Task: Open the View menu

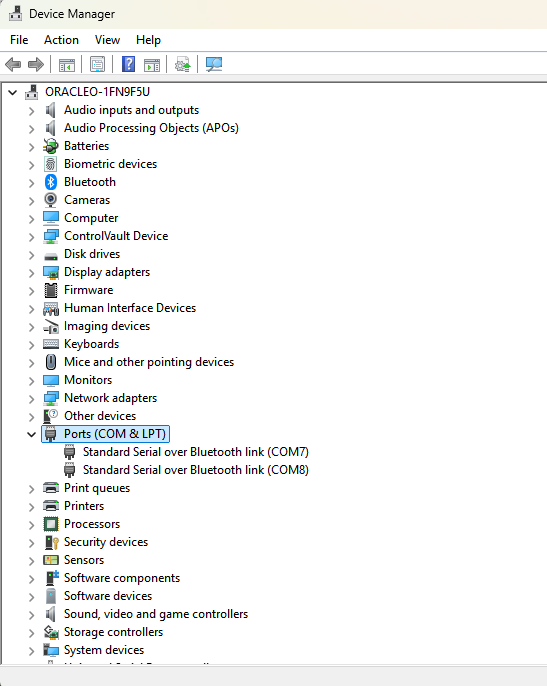Action: 107,40
